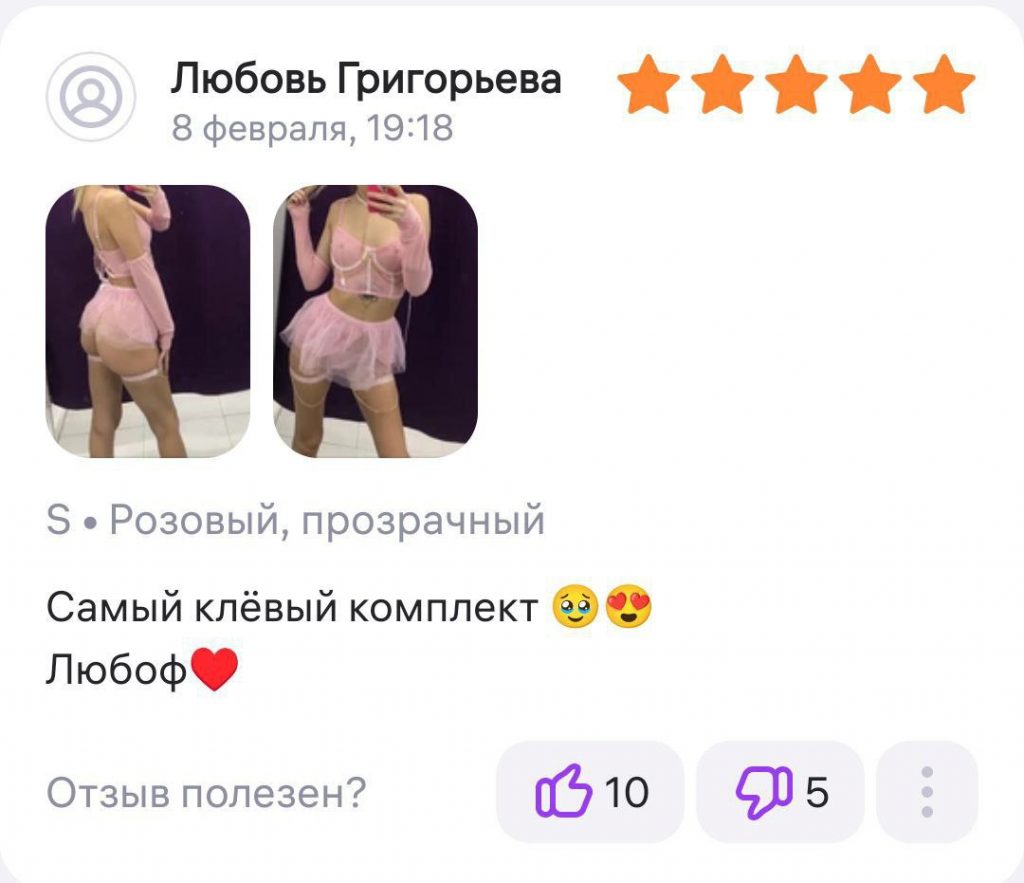Open the second review photo showing front view

point(376,321)
